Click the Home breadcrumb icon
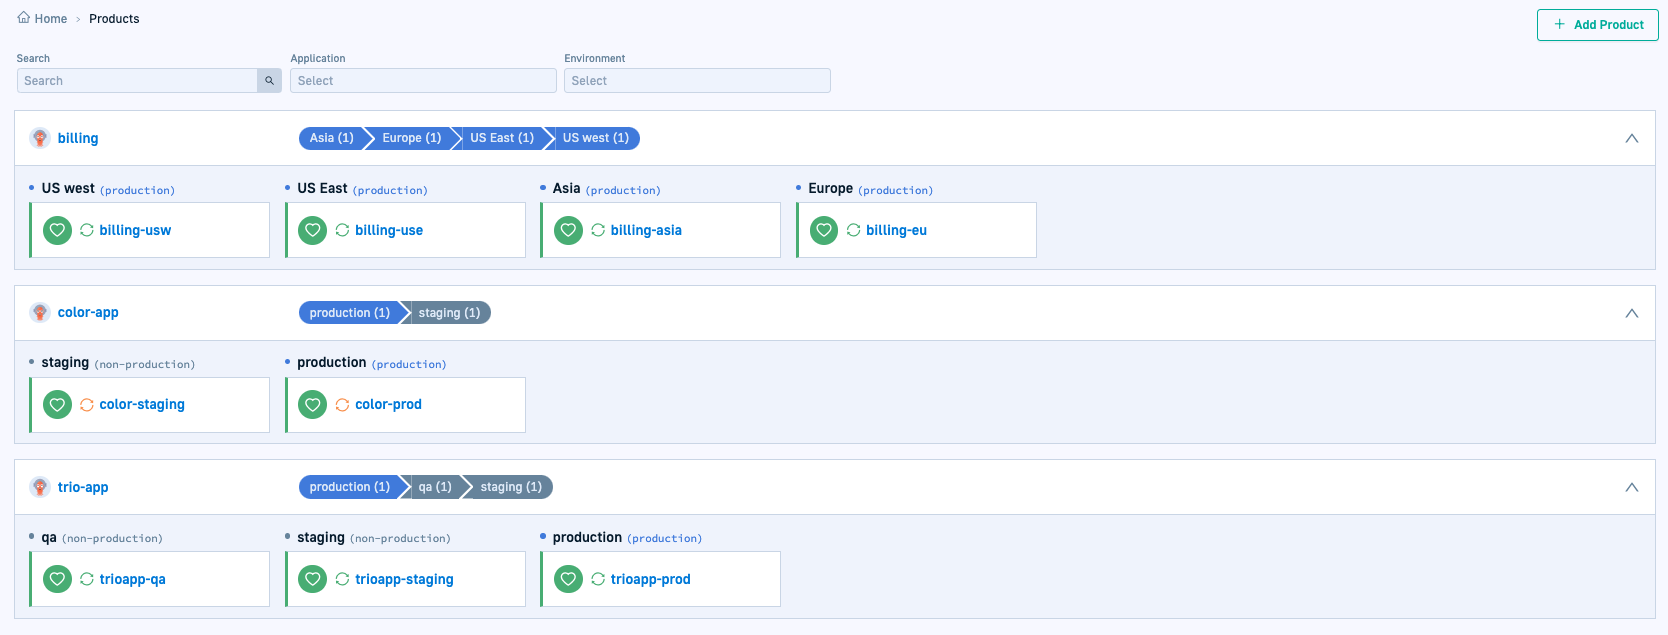1668x635 pixels. point(24,18)
